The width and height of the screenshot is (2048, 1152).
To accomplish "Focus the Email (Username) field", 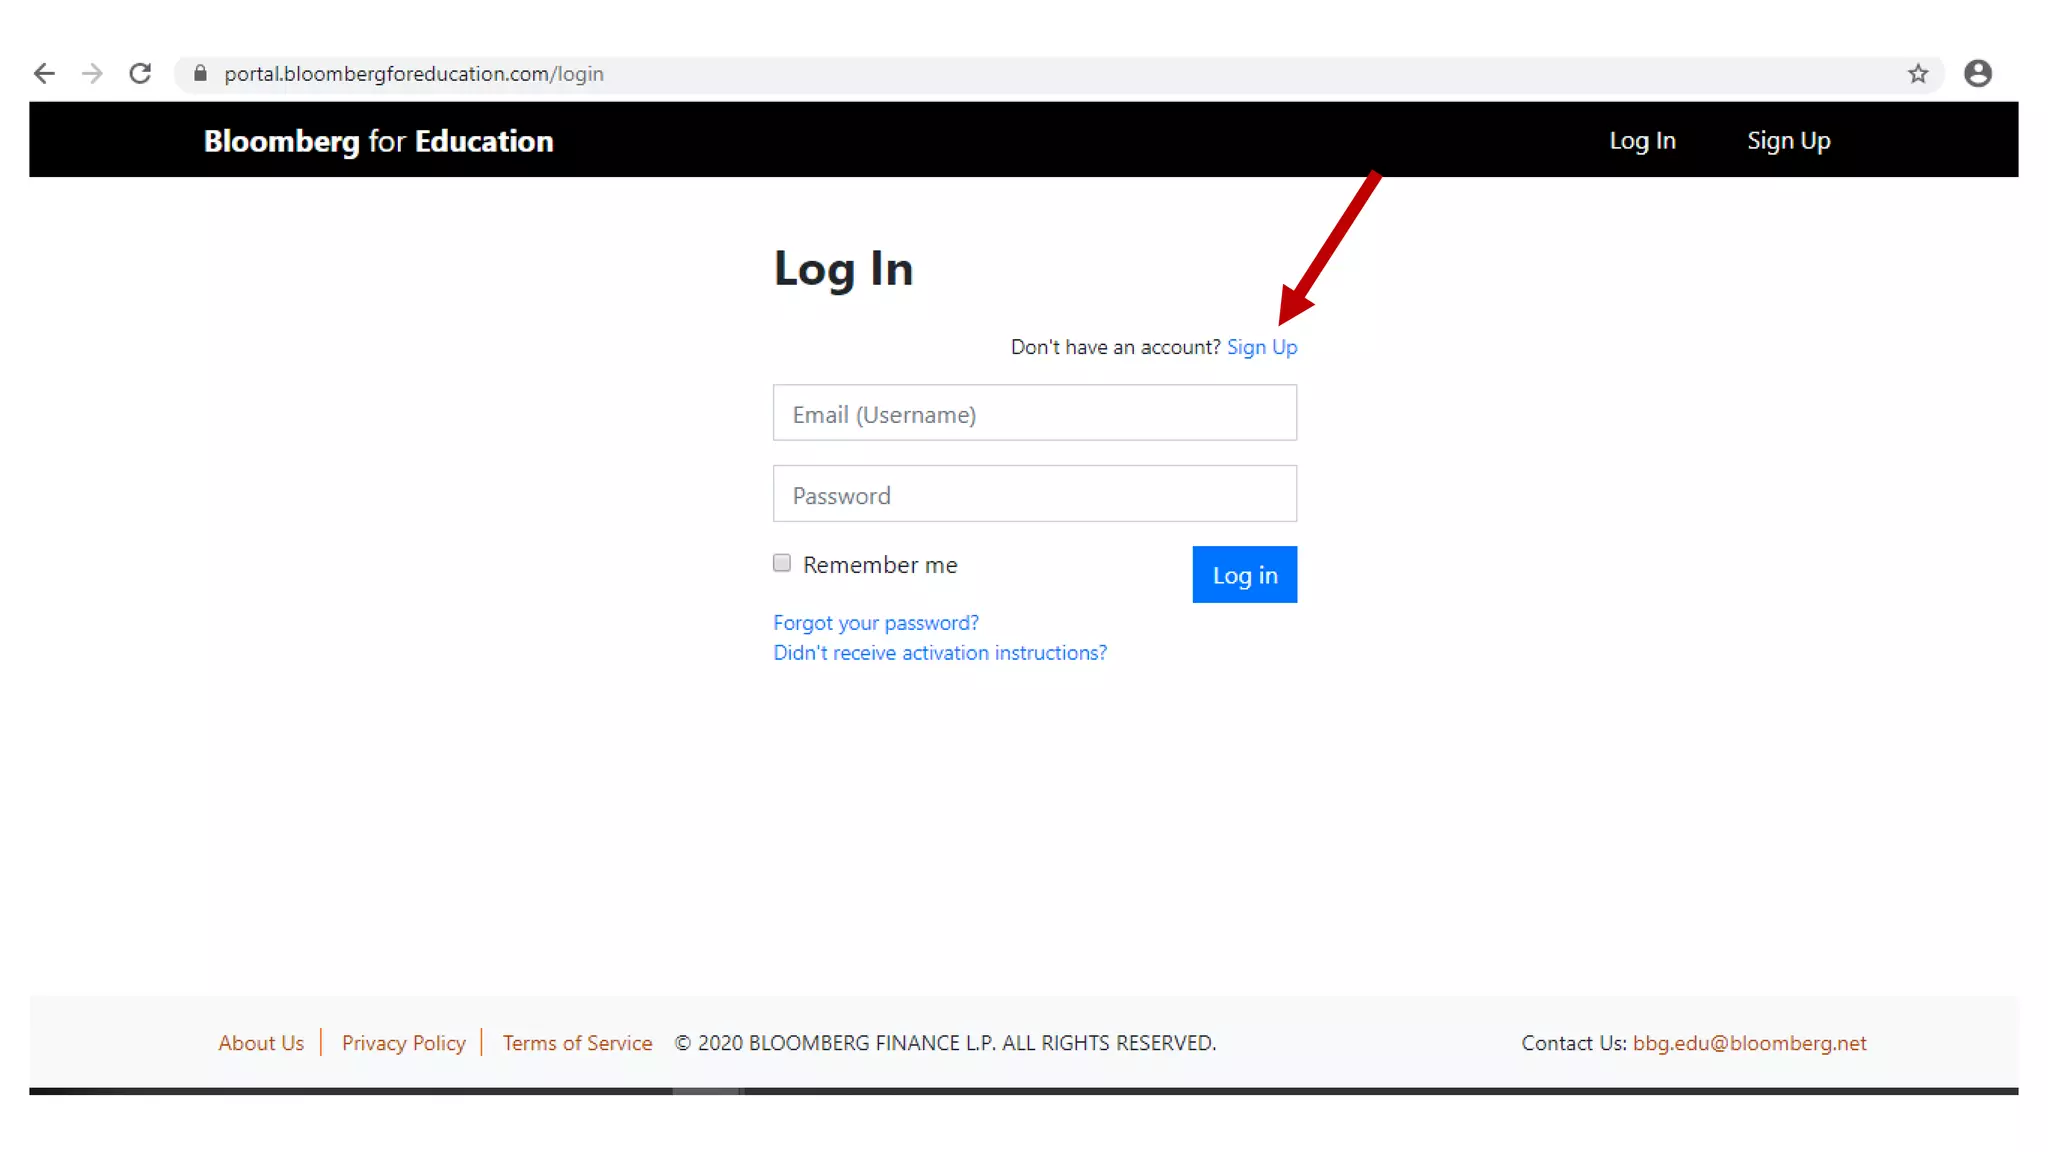I will click(1034, 413).
